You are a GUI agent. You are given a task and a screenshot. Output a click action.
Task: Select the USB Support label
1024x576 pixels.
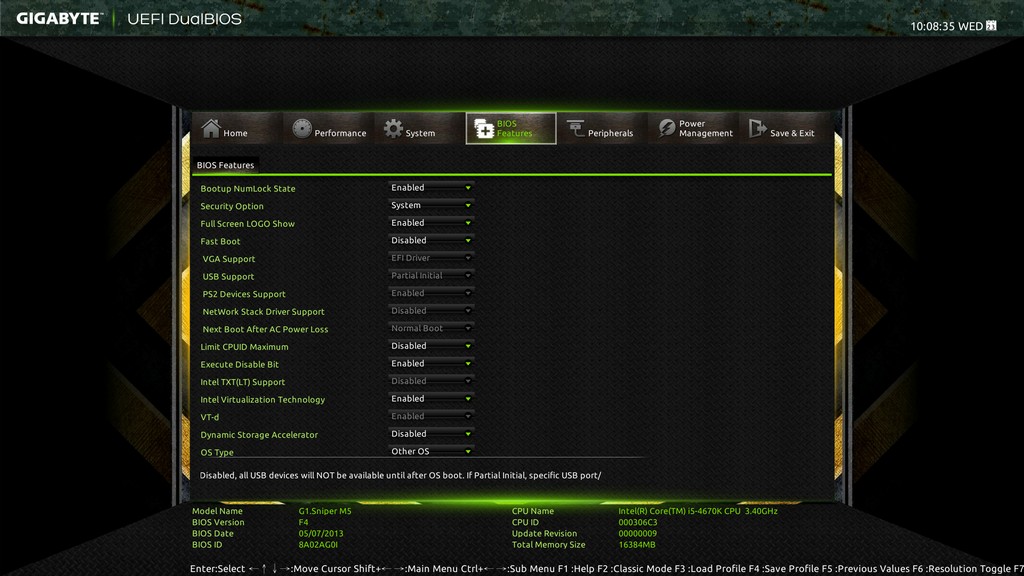[x=228, y=276]
